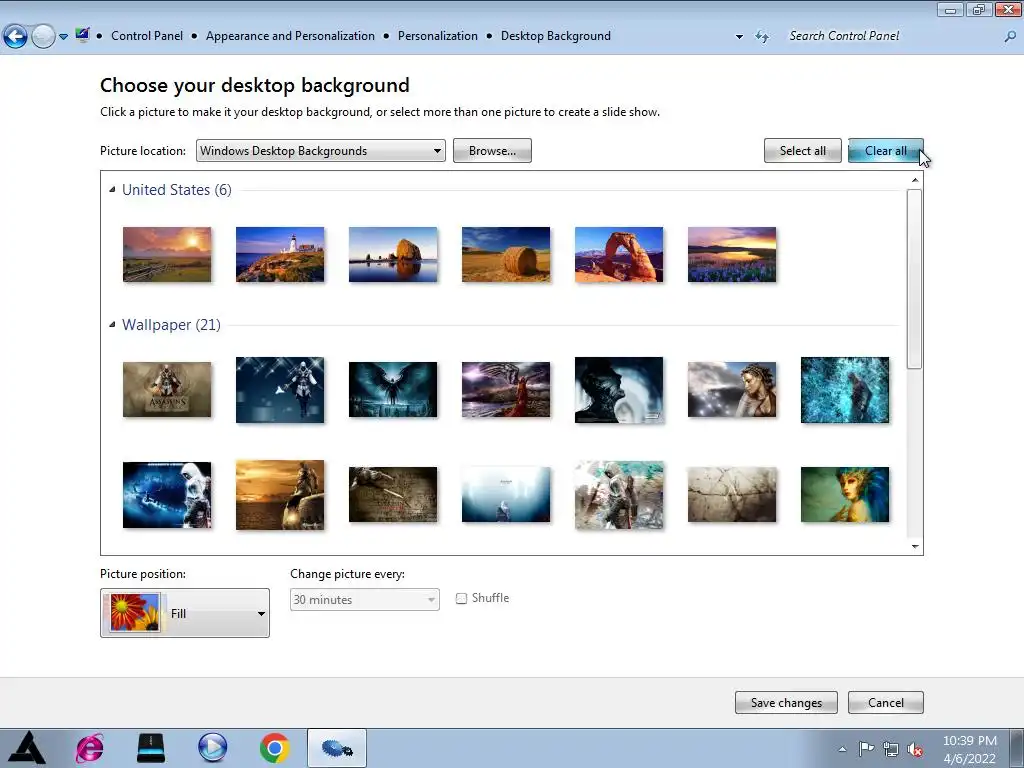Open the Picture position Fill dropdown
The image size is (1024, 768).
(x=185, y=613)
